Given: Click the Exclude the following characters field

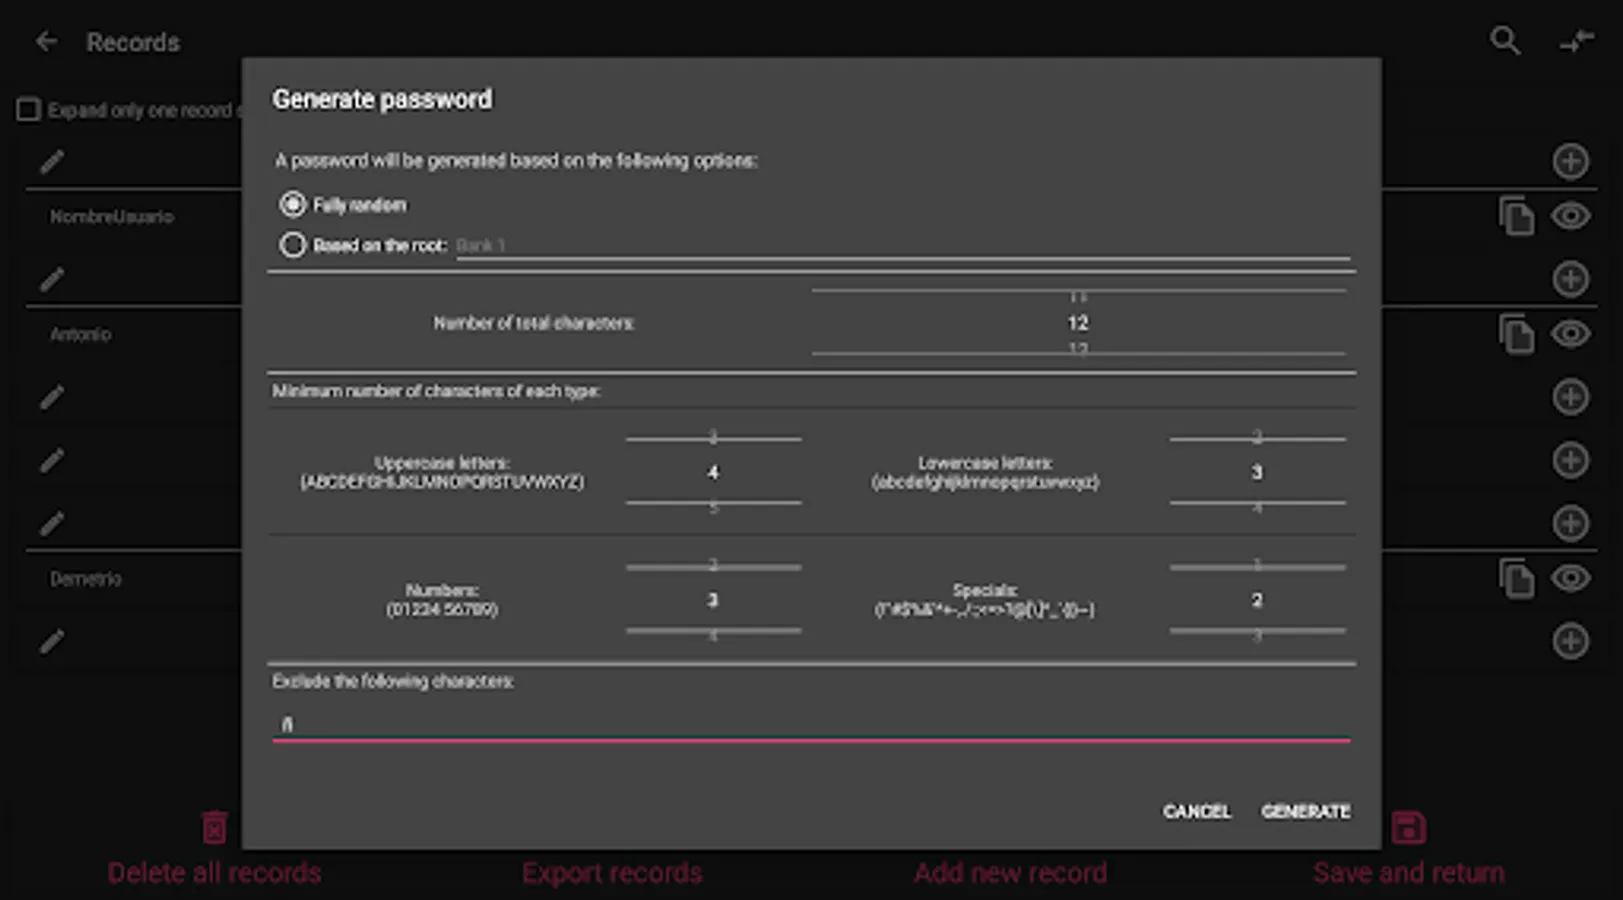Looking at the screenshot, I should (x=810, y=723).
